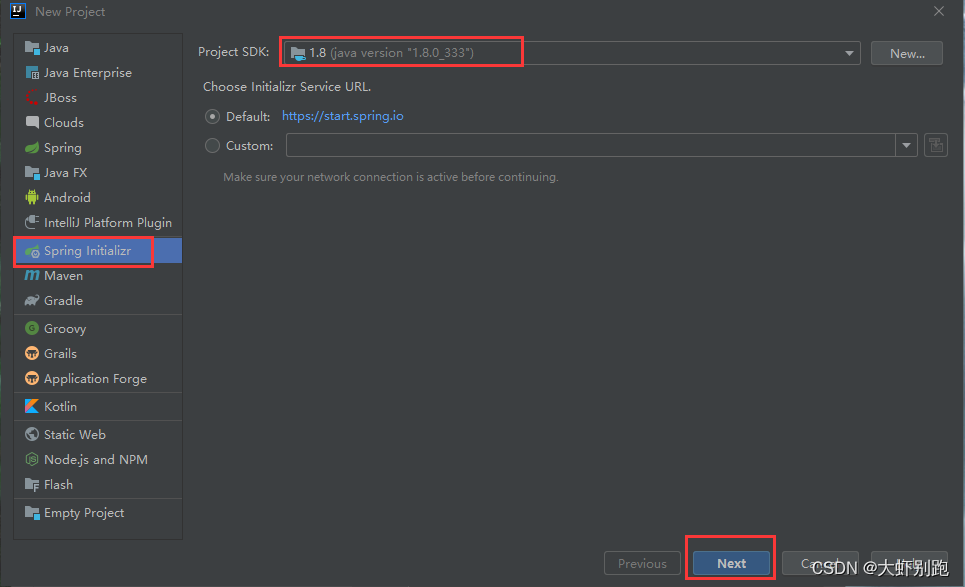Expand the Custom URL history dropdown

(x=907, y=145)
